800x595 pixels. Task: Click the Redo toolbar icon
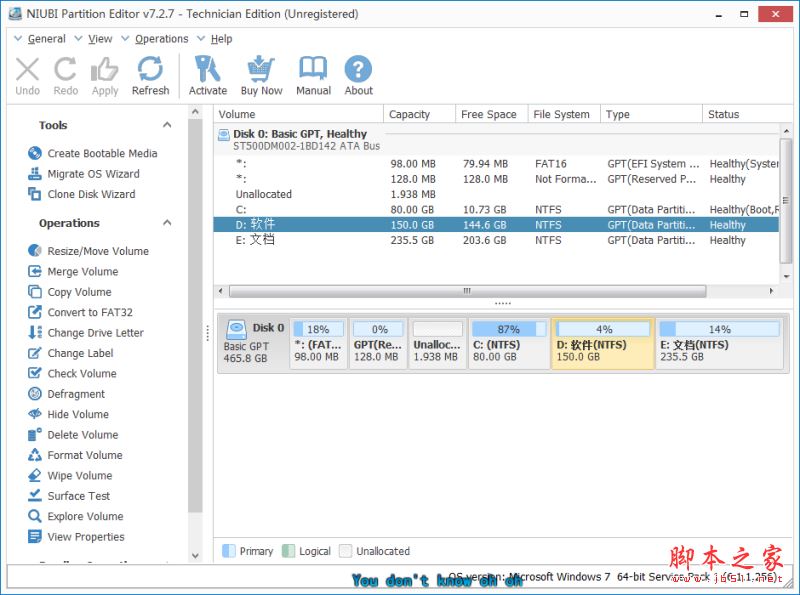[65, 69]
